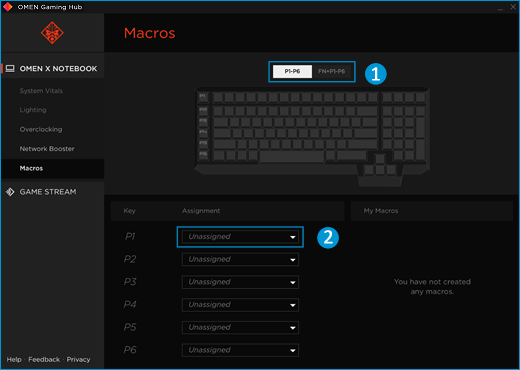Viewport: 520px width, 370px height.
Task: Select the P6 key on keyboard image
Action: (203, 155)
